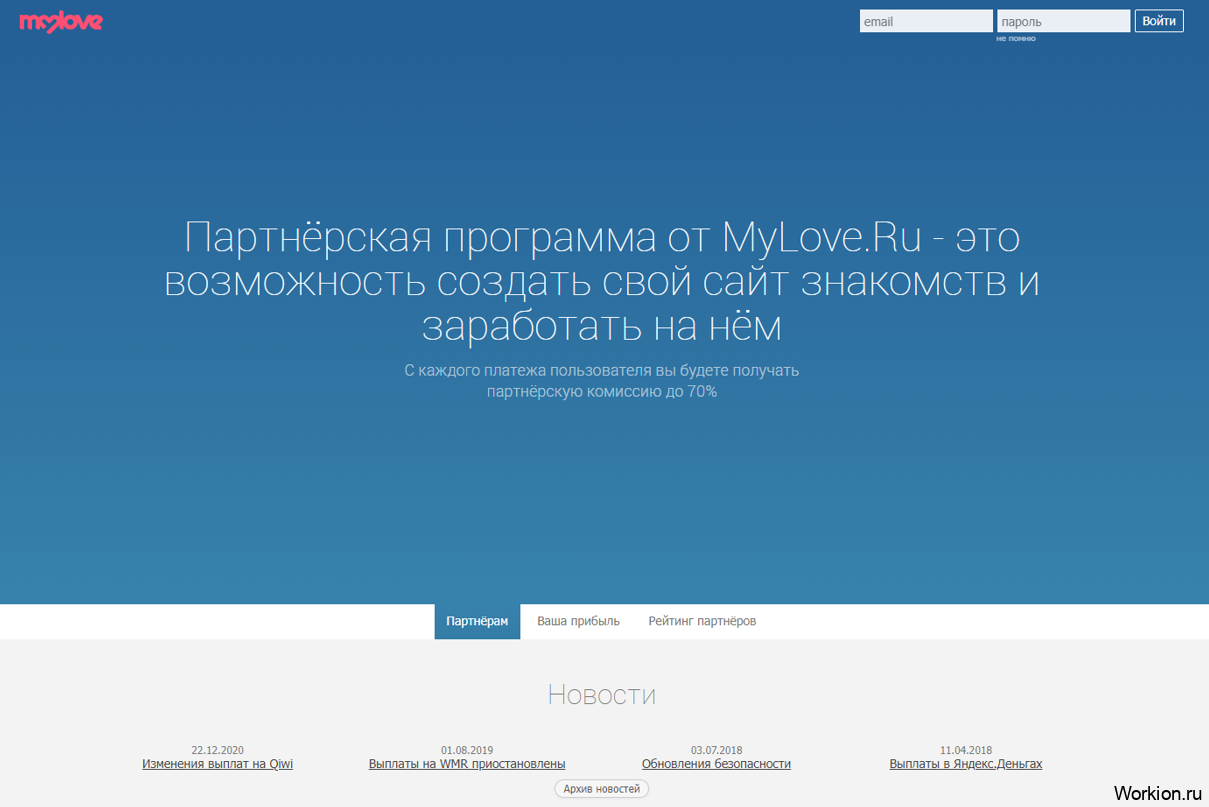Switch to the Ваша прибыль tab

tap(578, 621)
